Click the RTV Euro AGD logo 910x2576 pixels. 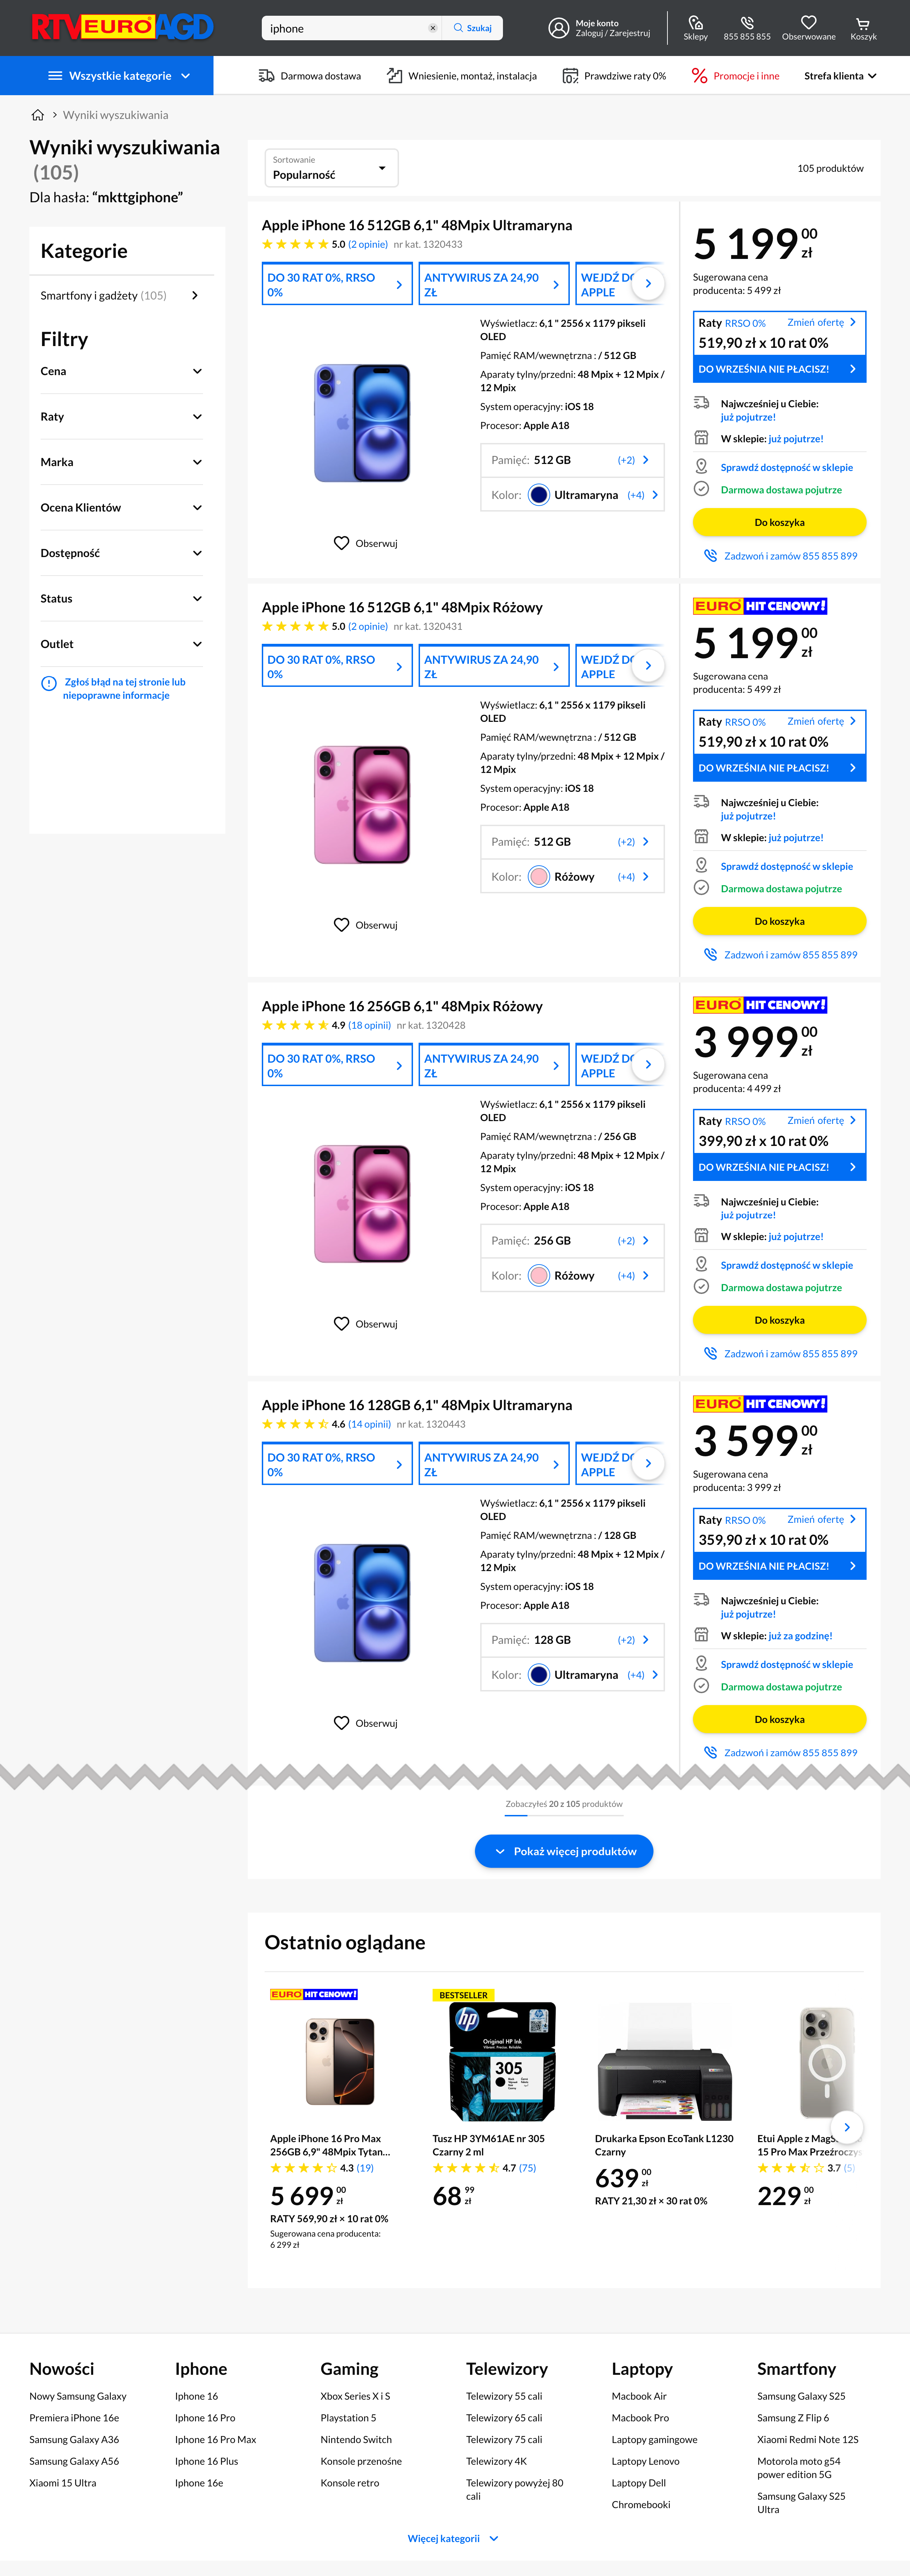(122, 27)
